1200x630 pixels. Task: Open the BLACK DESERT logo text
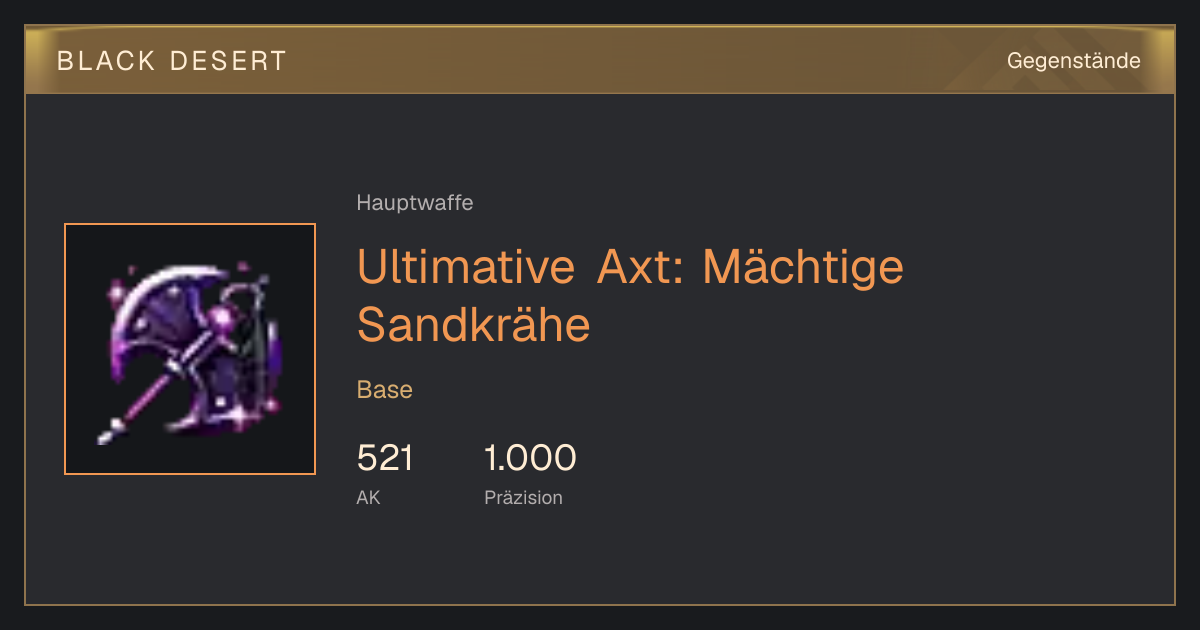[x=172, y=61]
